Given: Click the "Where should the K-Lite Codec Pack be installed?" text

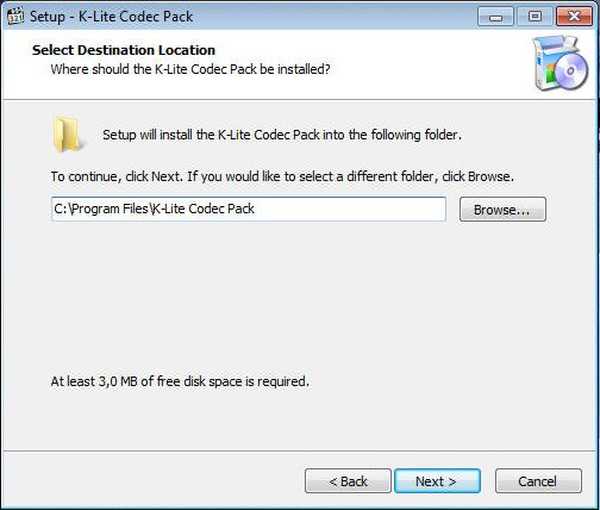Looking at the screenshot, I should (190, 69).
